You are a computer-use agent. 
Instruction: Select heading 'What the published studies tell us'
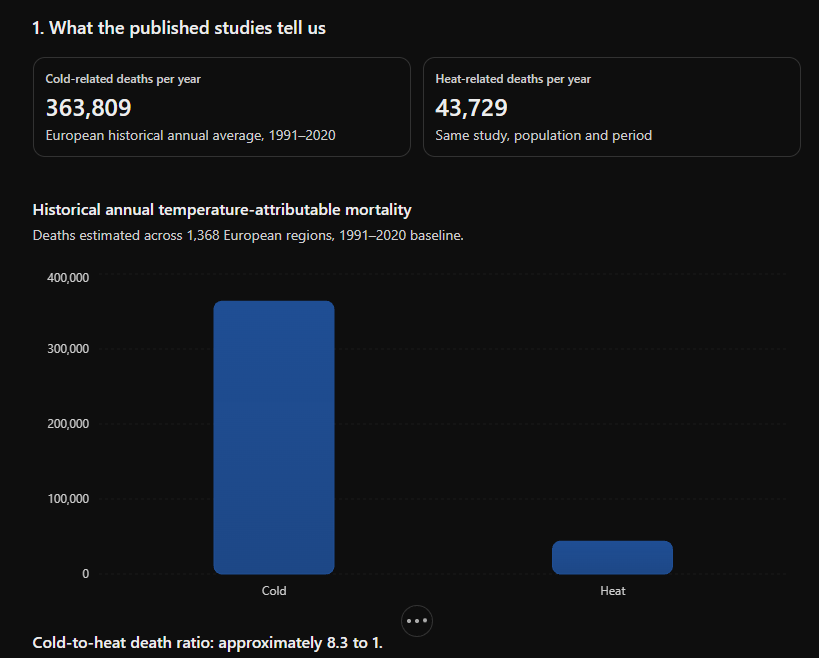click(x=179, y=28)
